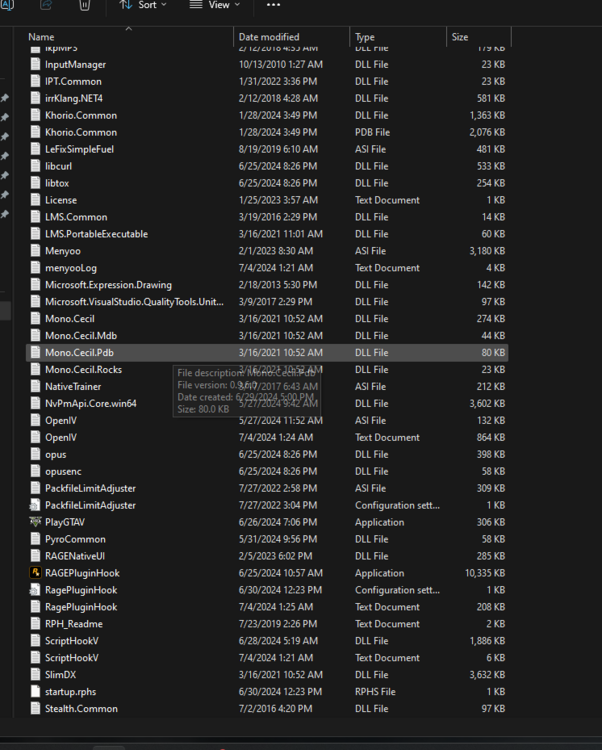Click the menyooLog file icon

[x=35, y=268]
